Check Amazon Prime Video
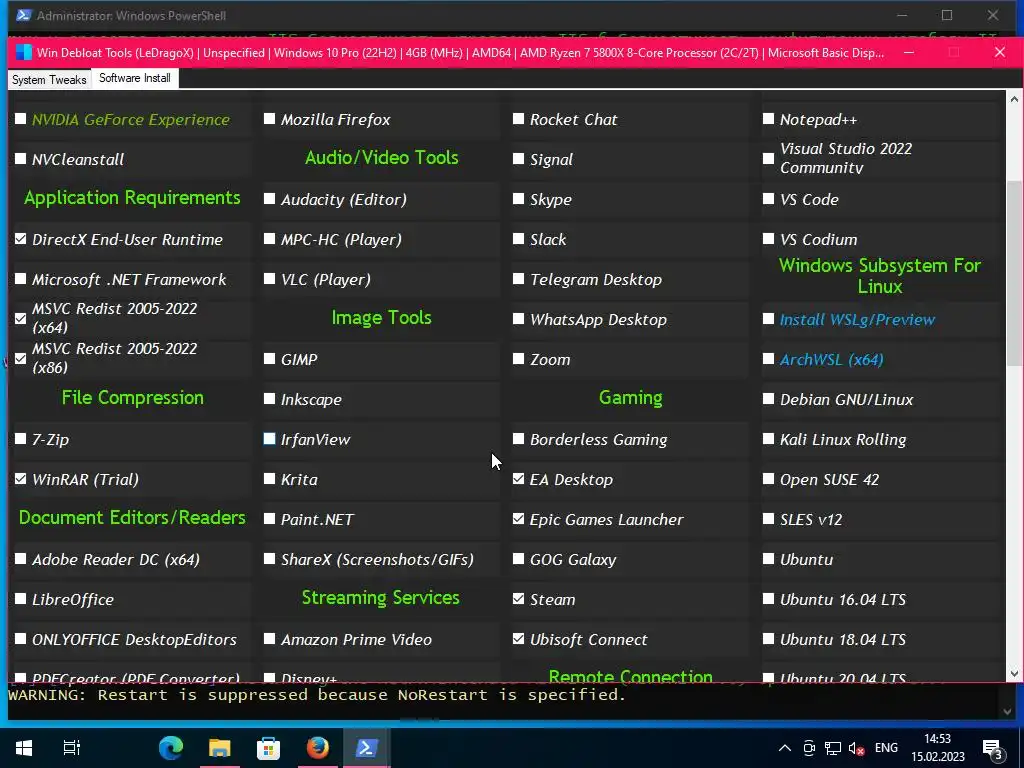 (x=270, y=639)
